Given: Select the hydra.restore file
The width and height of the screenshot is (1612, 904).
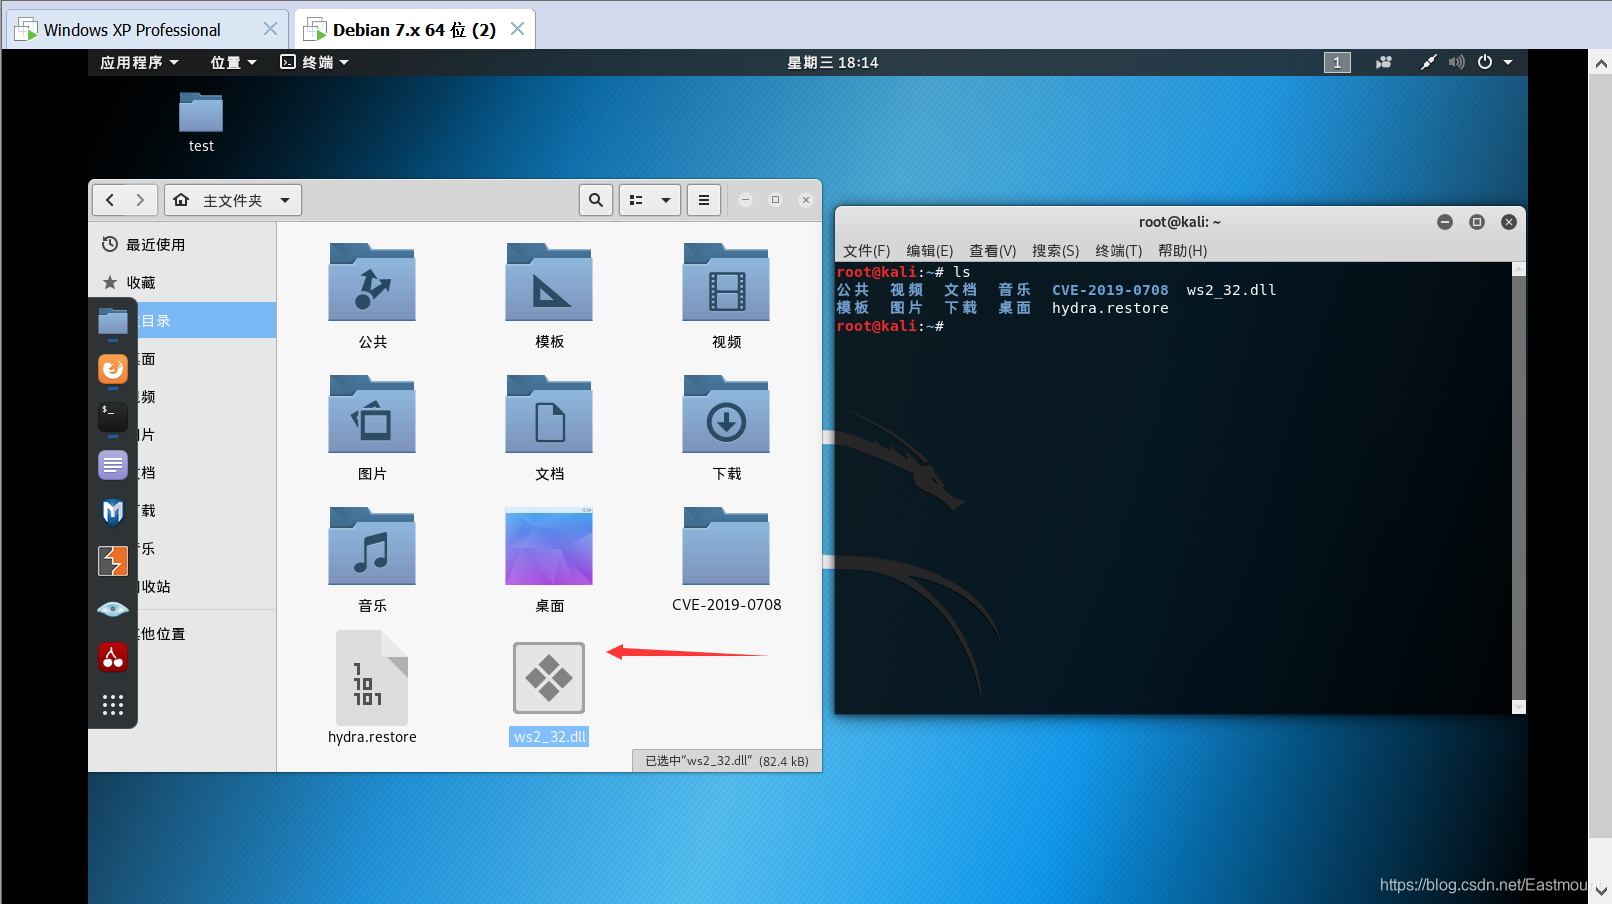Looking at the screenshot, I should point(372,678).
